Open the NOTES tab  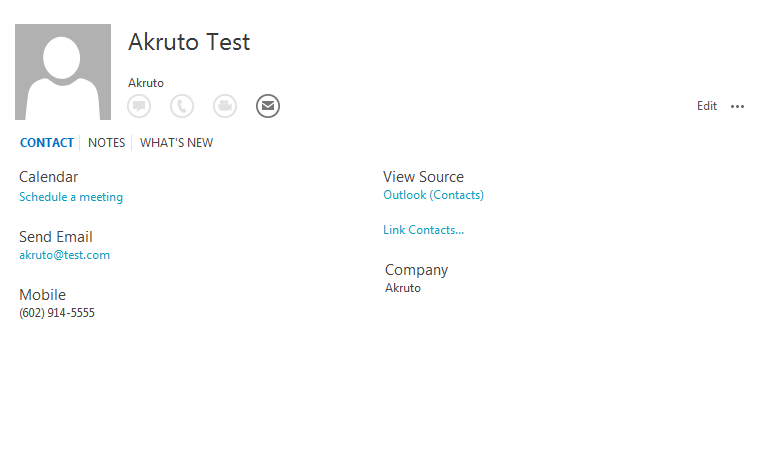point(107,143)
